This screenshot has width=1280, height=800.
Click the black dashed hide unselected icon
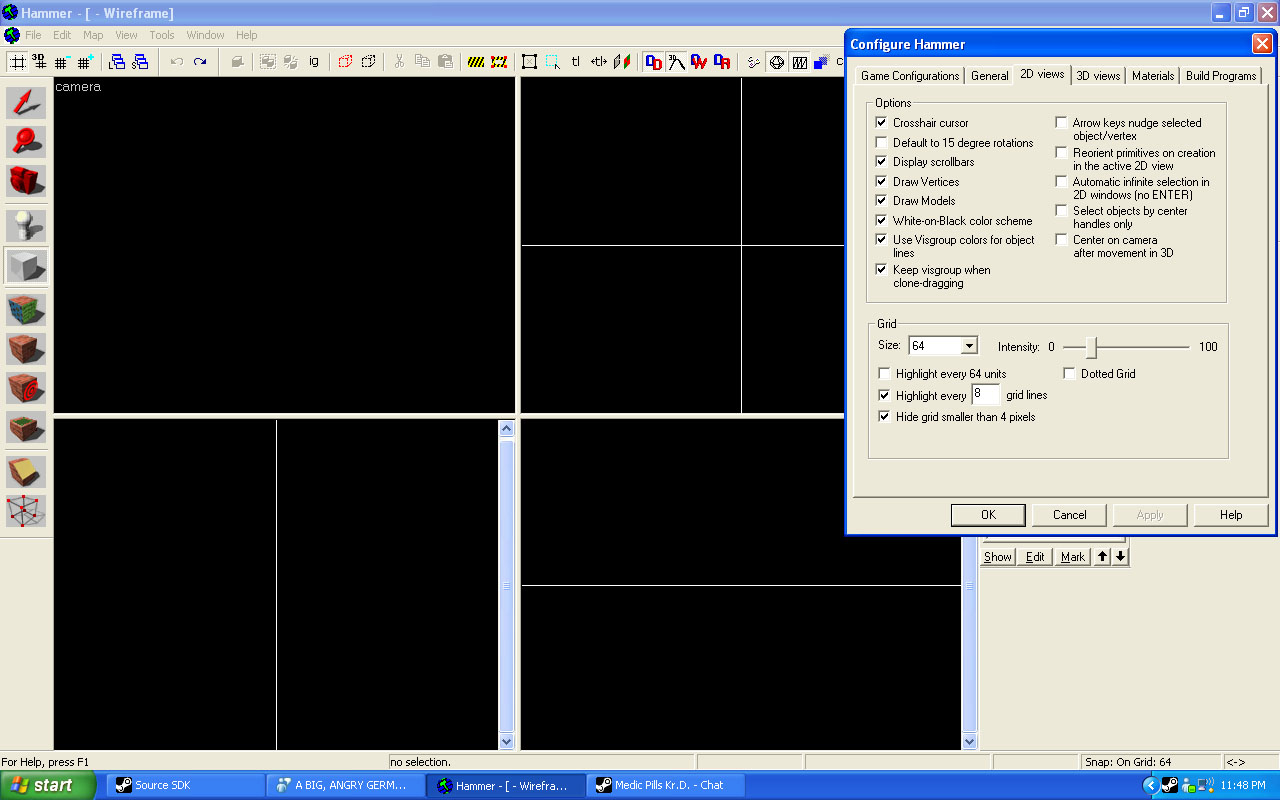(368, 62)
